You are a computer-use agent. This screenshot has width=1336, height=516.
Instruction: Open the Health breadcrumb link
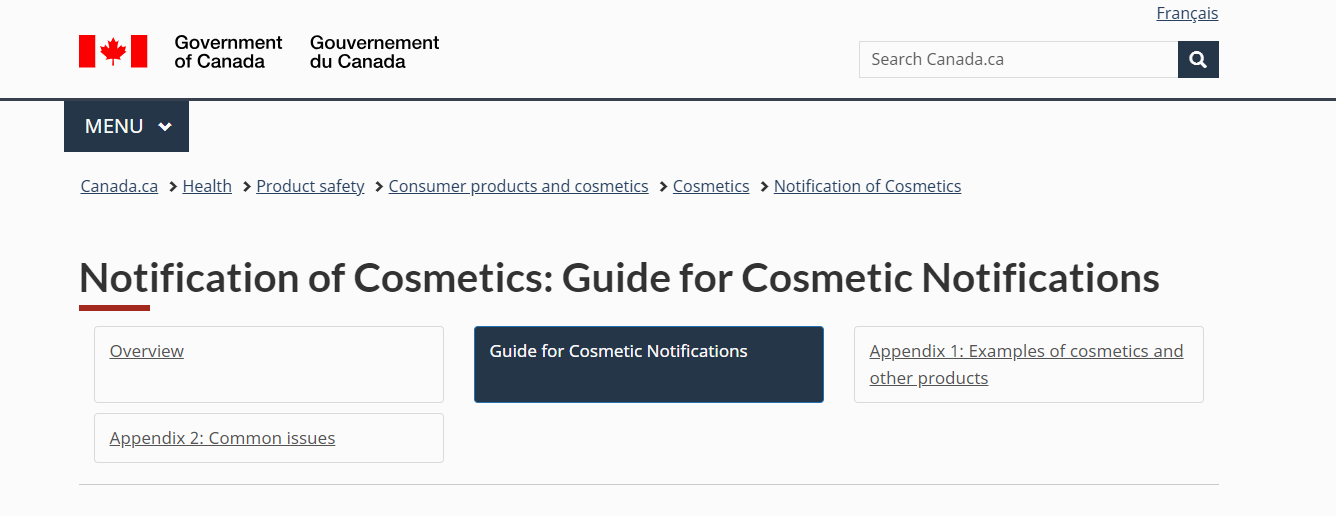tap(207, 186)
